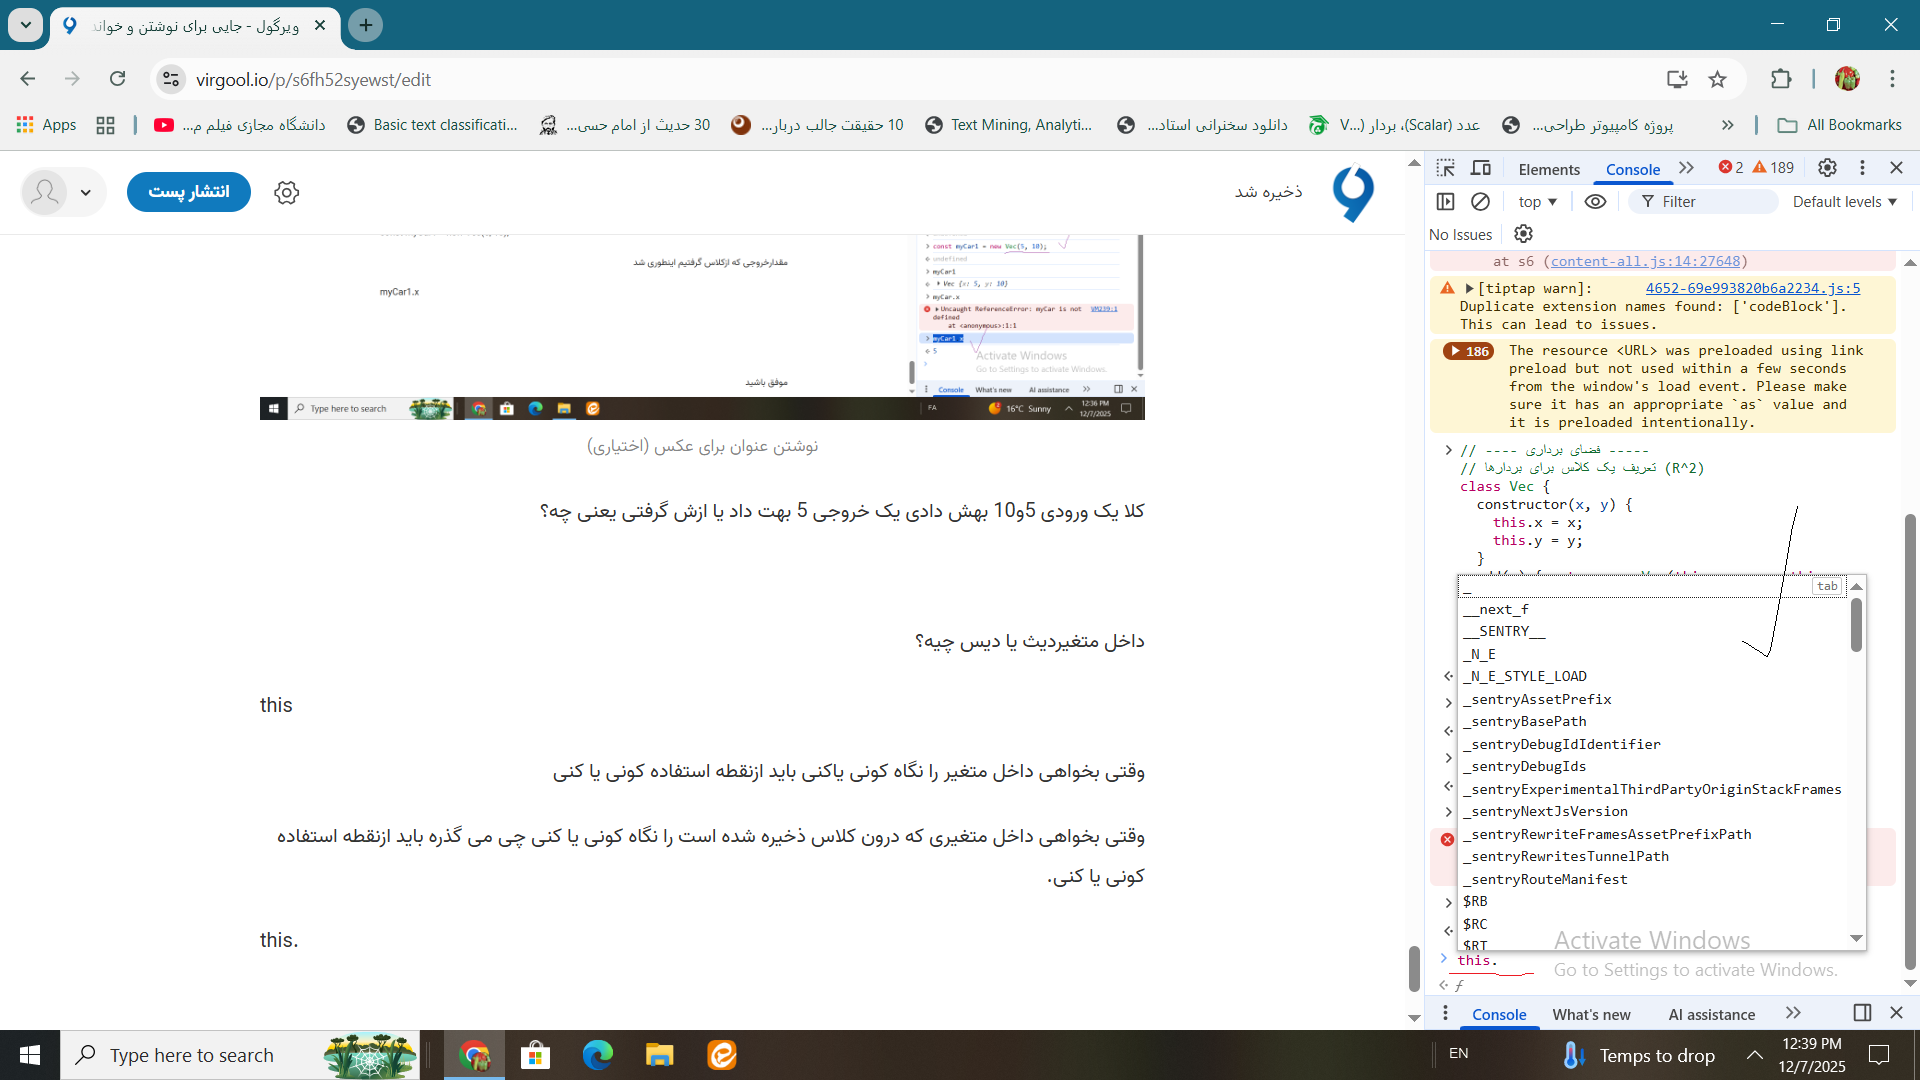Image resolution: width=1920 pixels, height=1080 pixels.
Task: Open the top context dropdown
Action: pyautogui.click(x=1538, y=202)
